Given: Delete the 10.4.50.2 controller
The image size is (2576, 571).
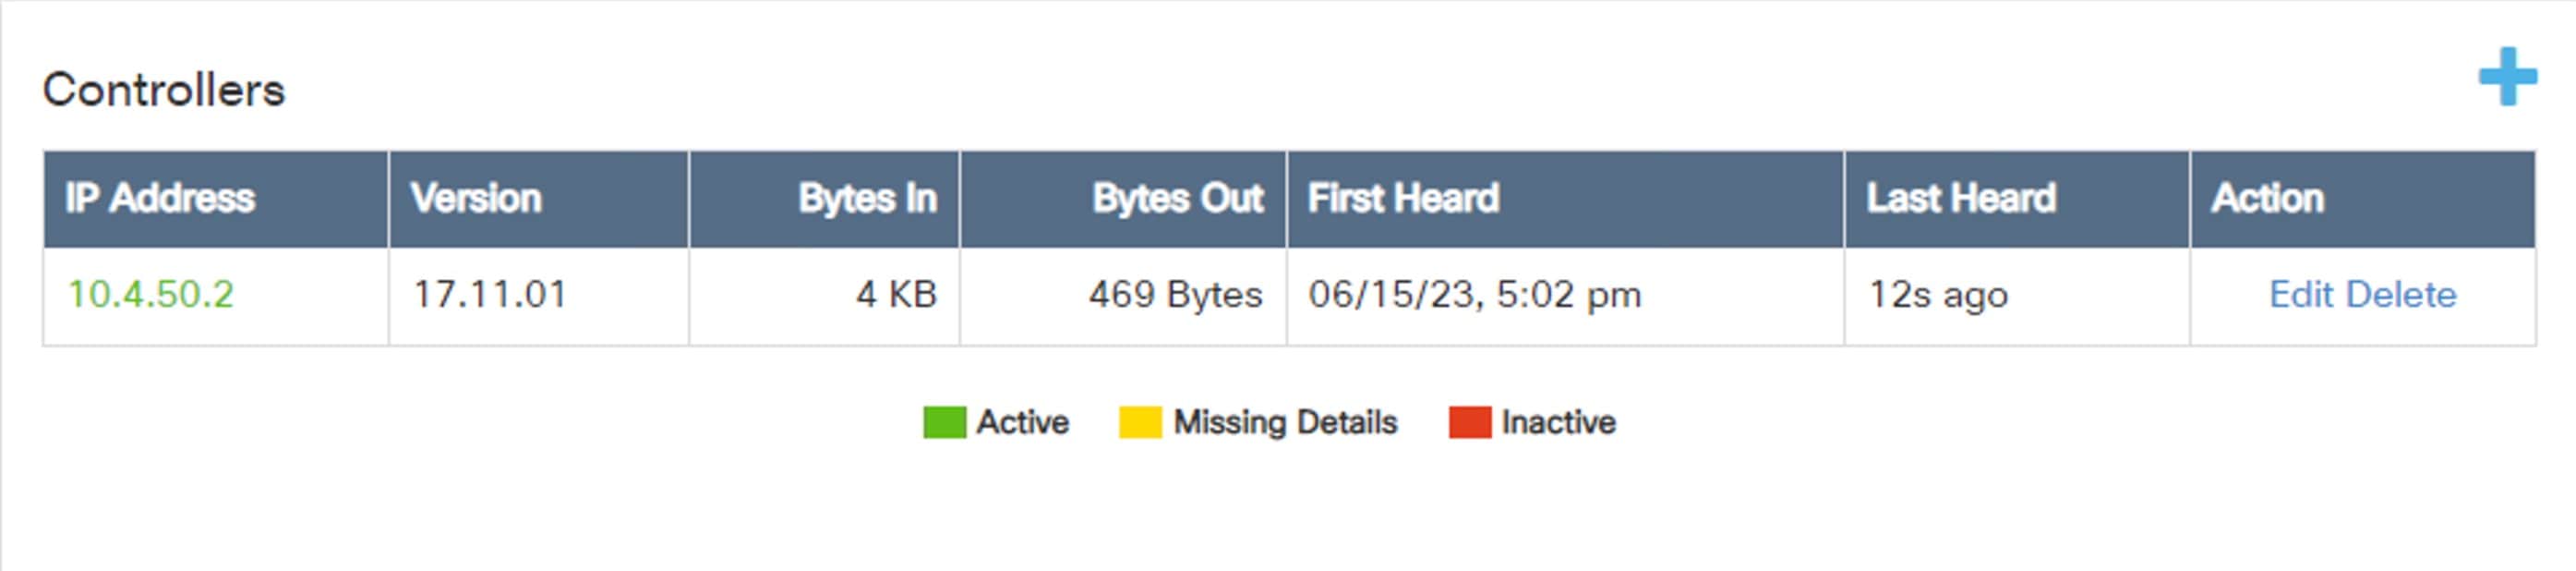Looking at the screenshot, I should pos(2401,295).
